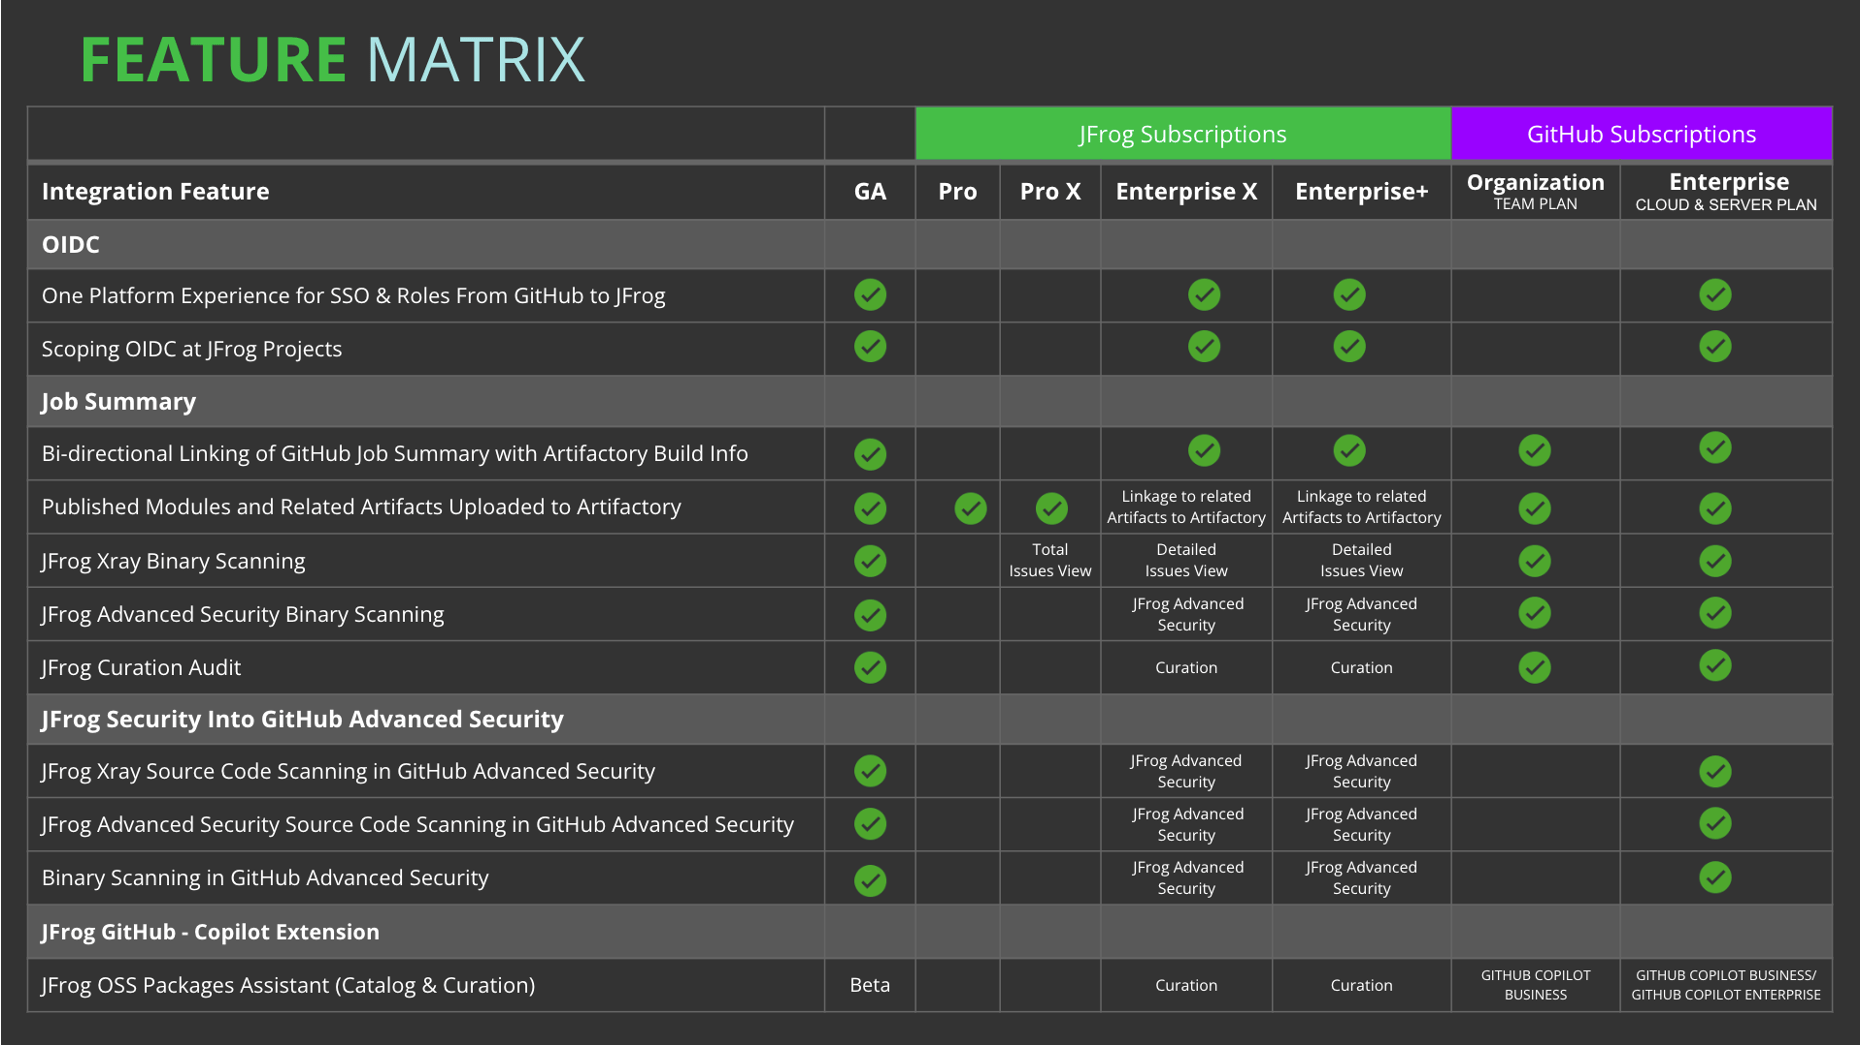Click the GA column header
The height and width of the screenshot is (1046, 1860).
870,191
